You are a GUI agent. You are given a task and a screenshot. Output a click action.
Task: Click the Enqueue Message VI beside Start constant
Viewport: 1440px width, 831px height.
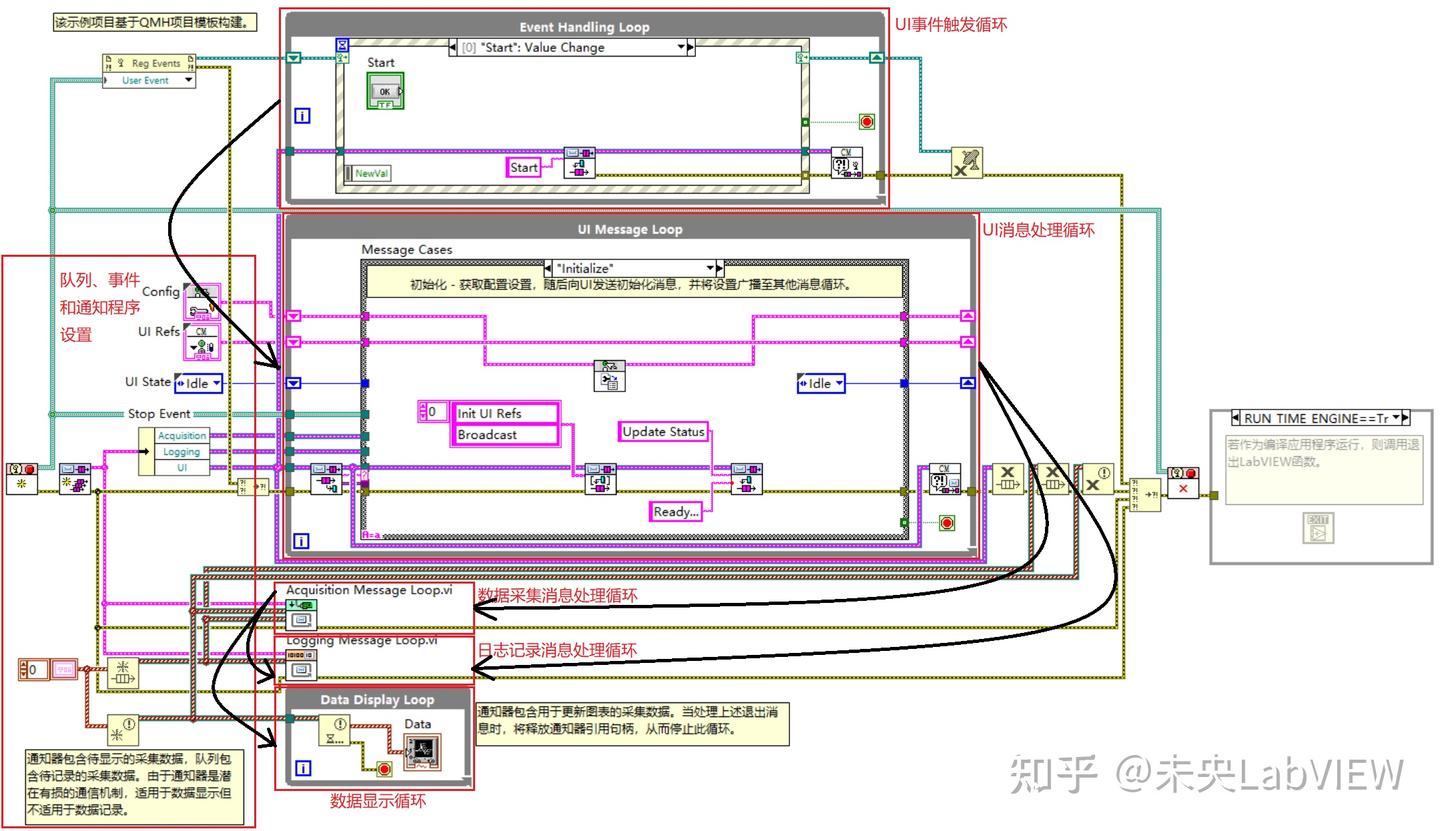(580, 163)
